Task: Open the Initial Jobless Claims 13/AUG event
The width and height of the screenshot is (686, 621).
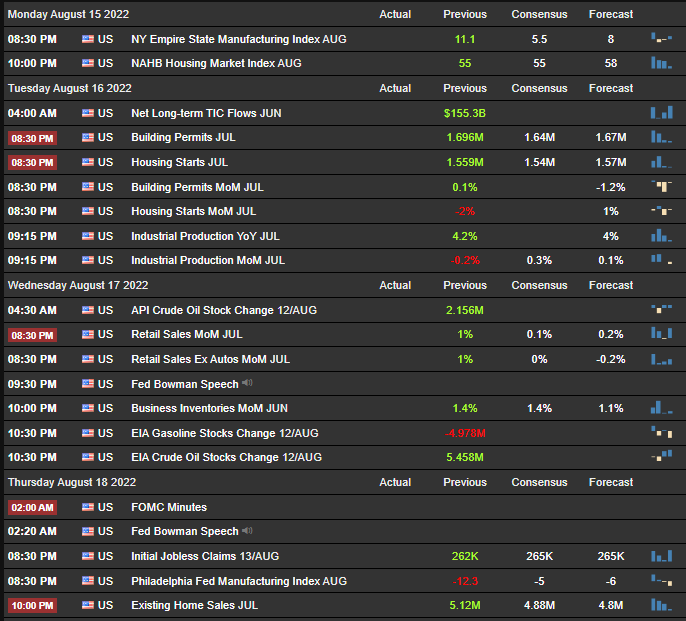Action: pos(205,556)
